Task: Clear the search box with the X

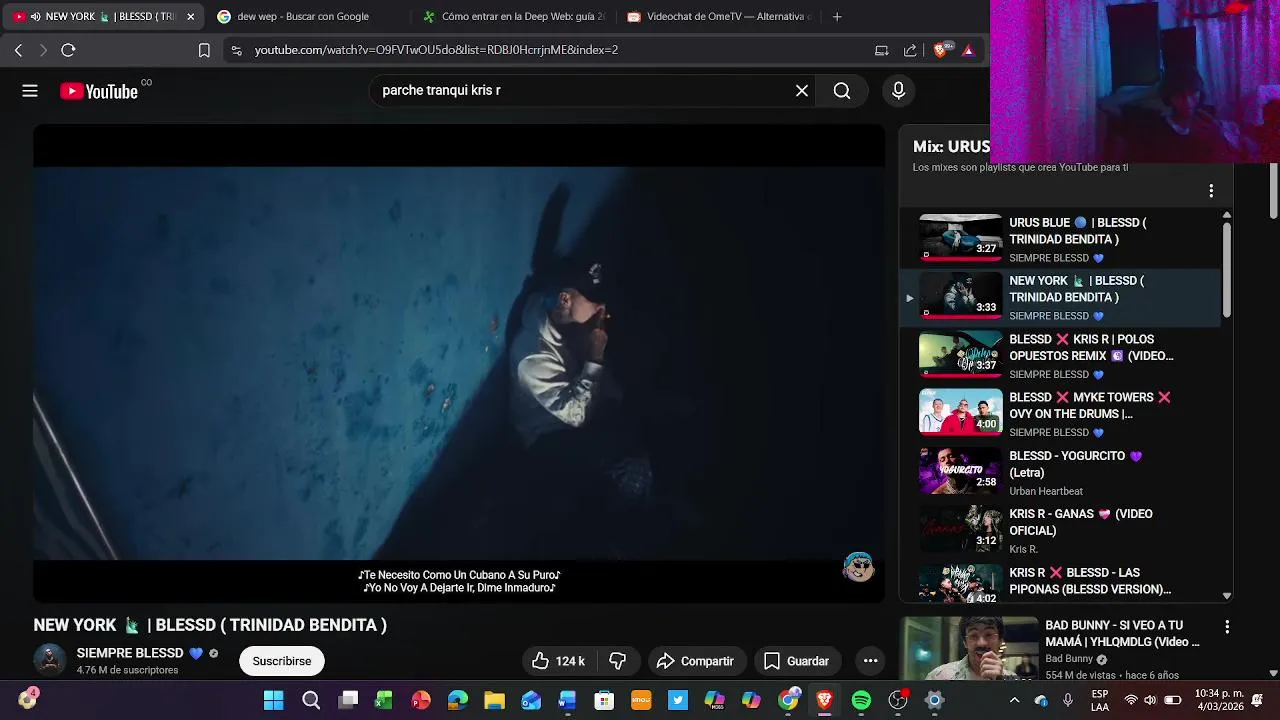Action: [802, 91]
